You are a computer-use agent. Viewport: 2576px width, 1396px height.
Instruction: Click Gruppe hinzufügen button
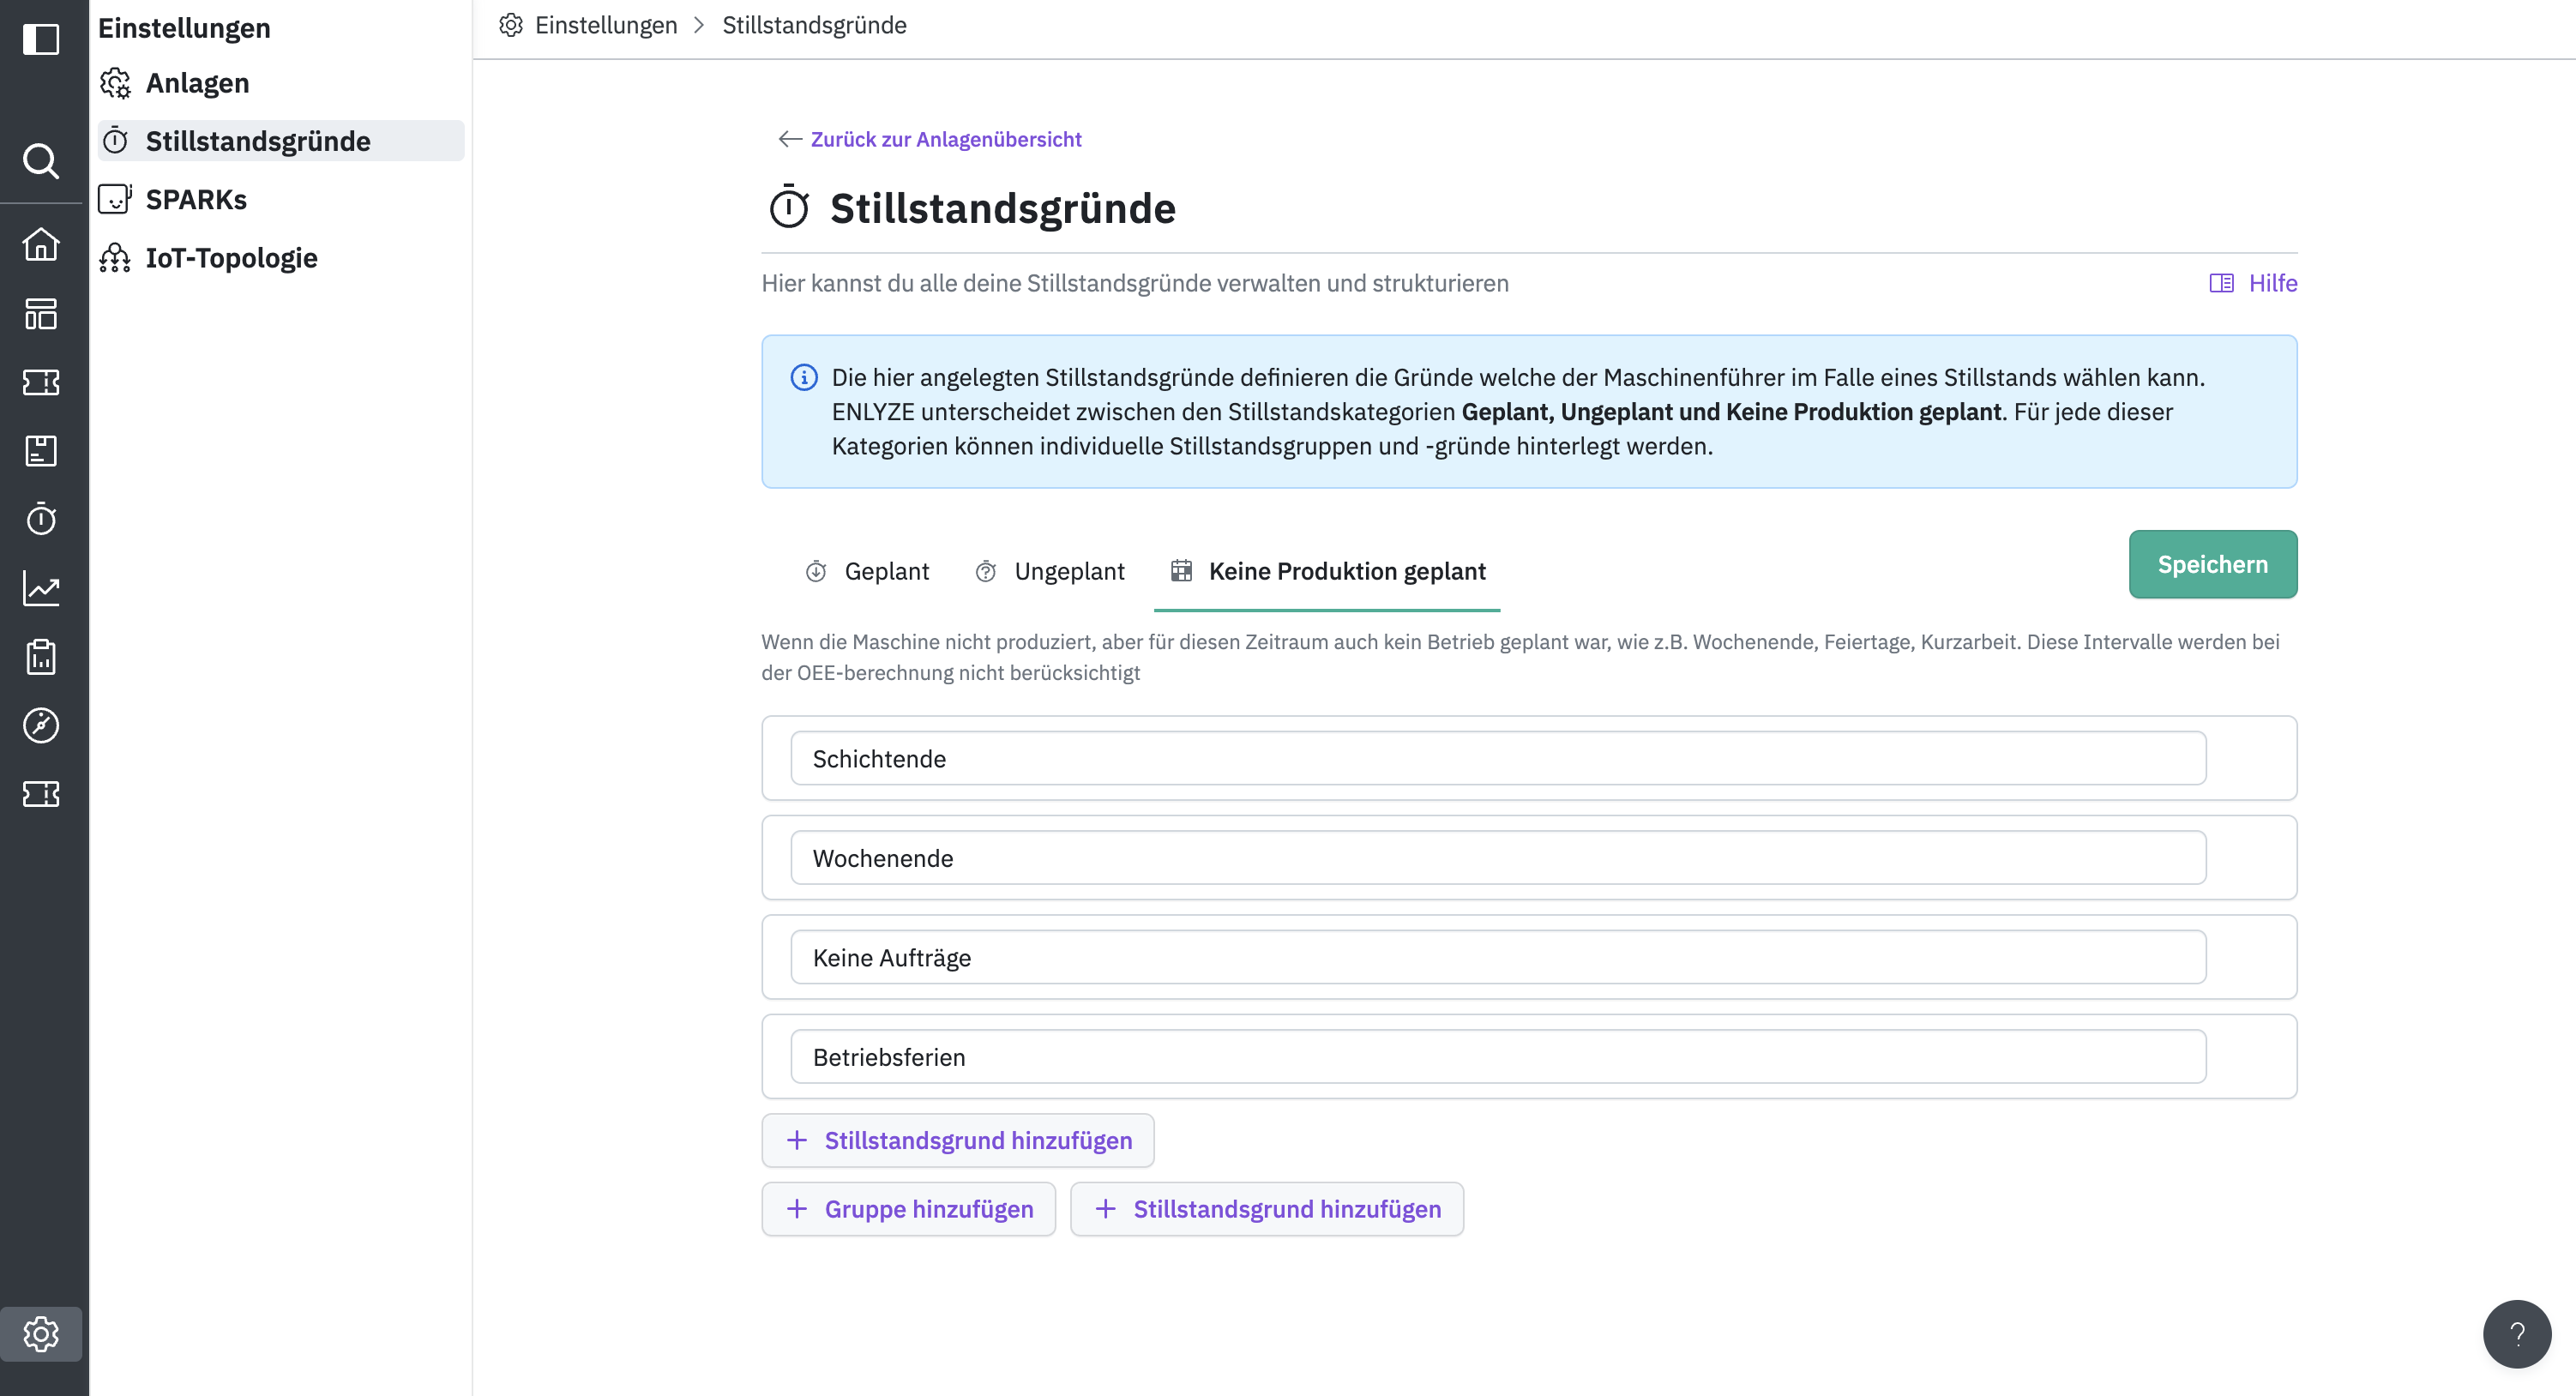(x=908, y=1209)
